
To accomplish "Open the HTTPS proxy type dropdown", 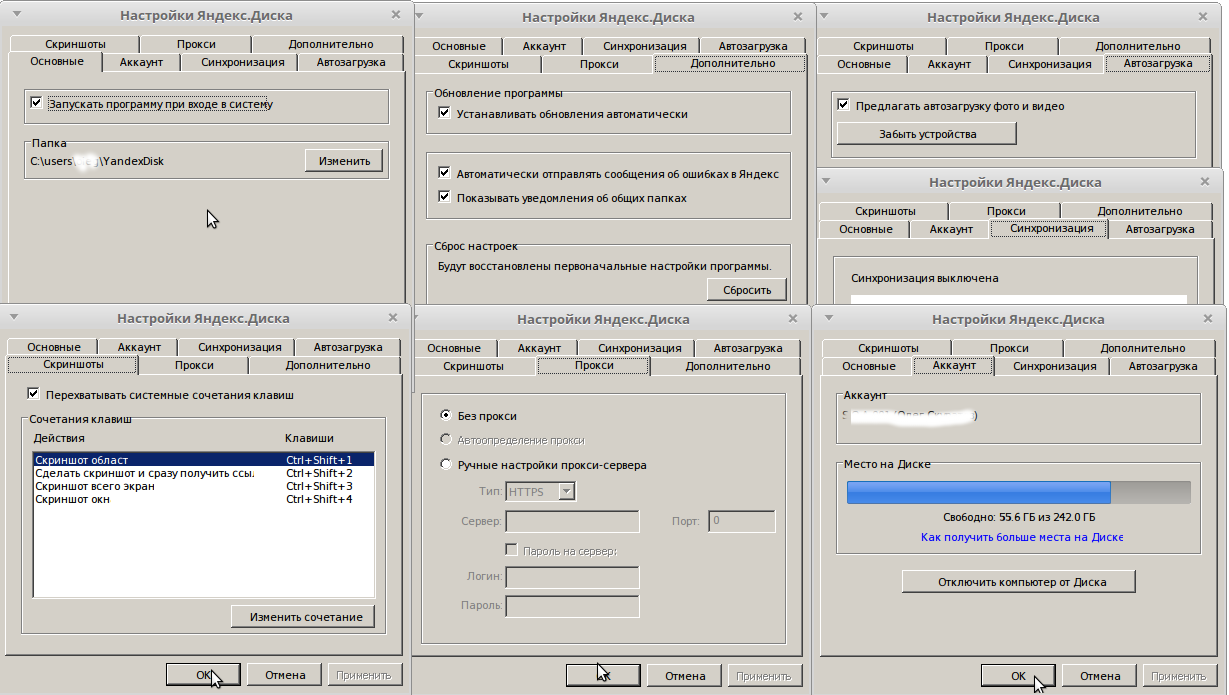I will pyautogui.click(x=566, y=491).
